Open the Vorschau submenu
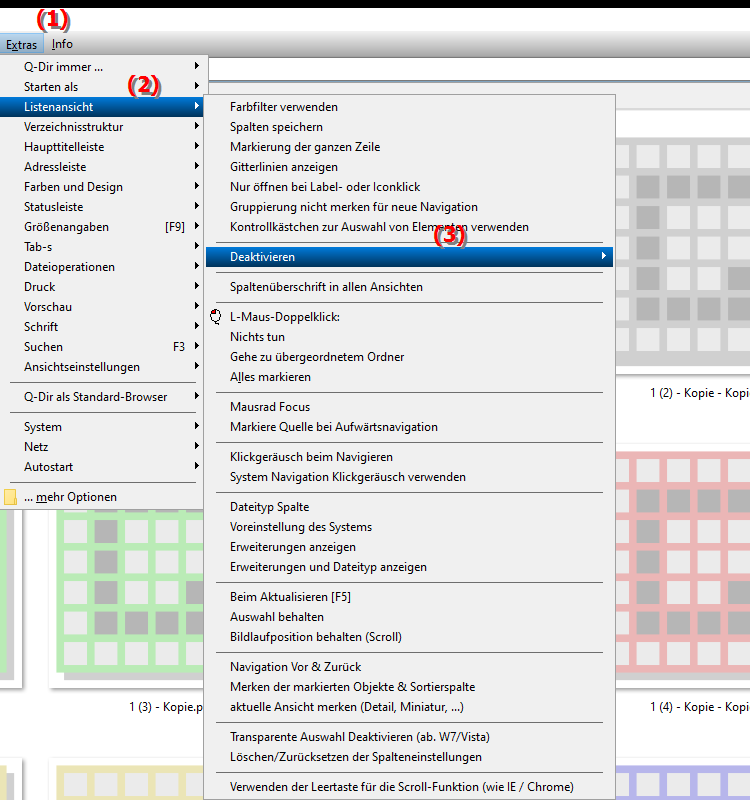This screenshot has width=750, height=800. (x=102, y=307)
